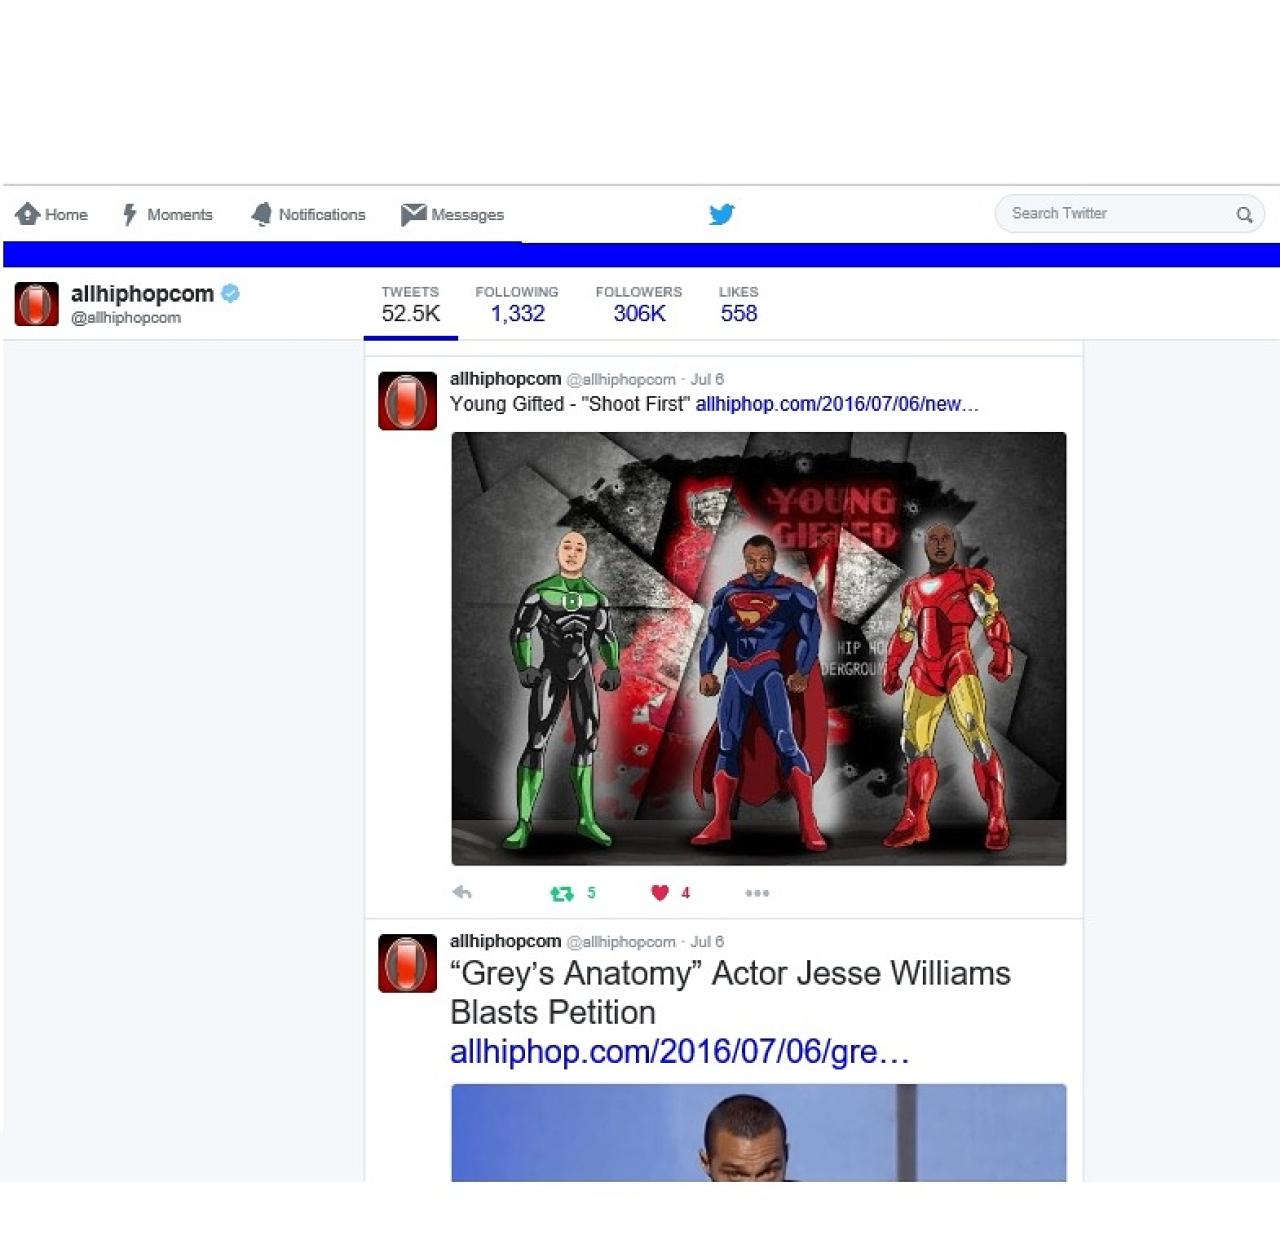Click the verified badge next to allhiphopcom
This screenshot has width=1280, height=1252.
point(230,293)
